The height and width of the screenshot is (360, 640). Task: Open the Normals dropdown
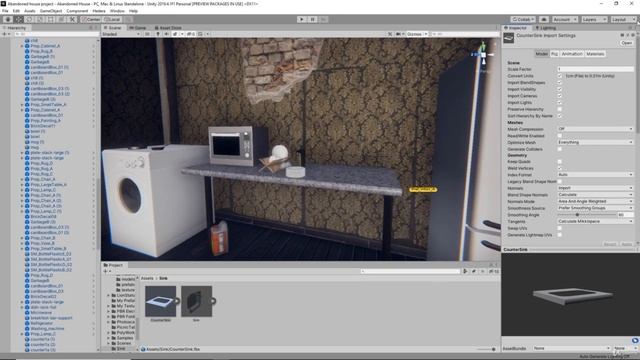(596, 188)
